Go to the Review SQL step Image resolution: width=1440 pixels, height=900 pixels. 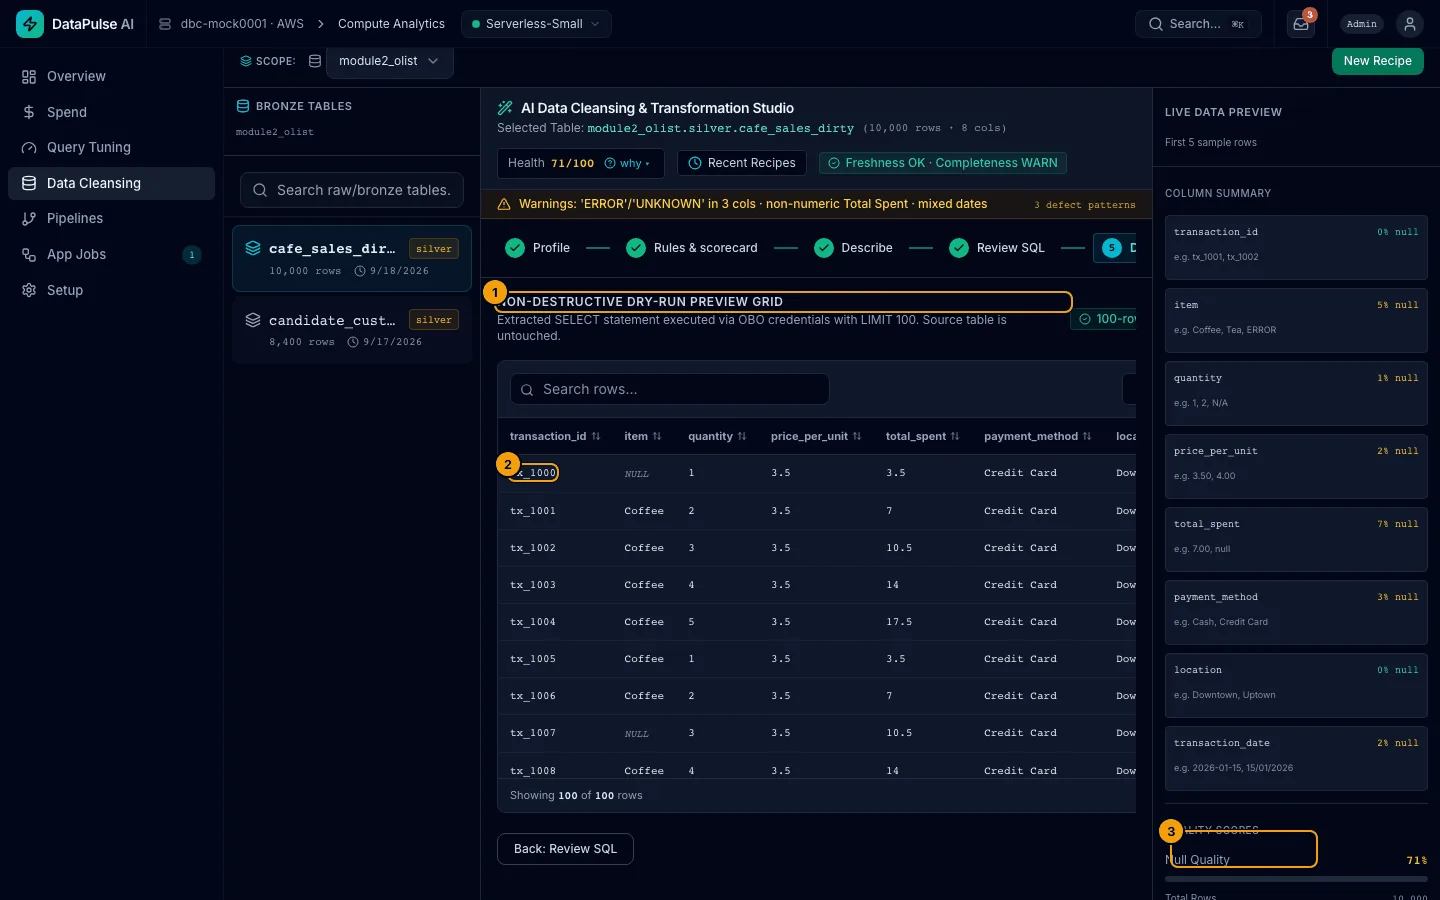997,248
